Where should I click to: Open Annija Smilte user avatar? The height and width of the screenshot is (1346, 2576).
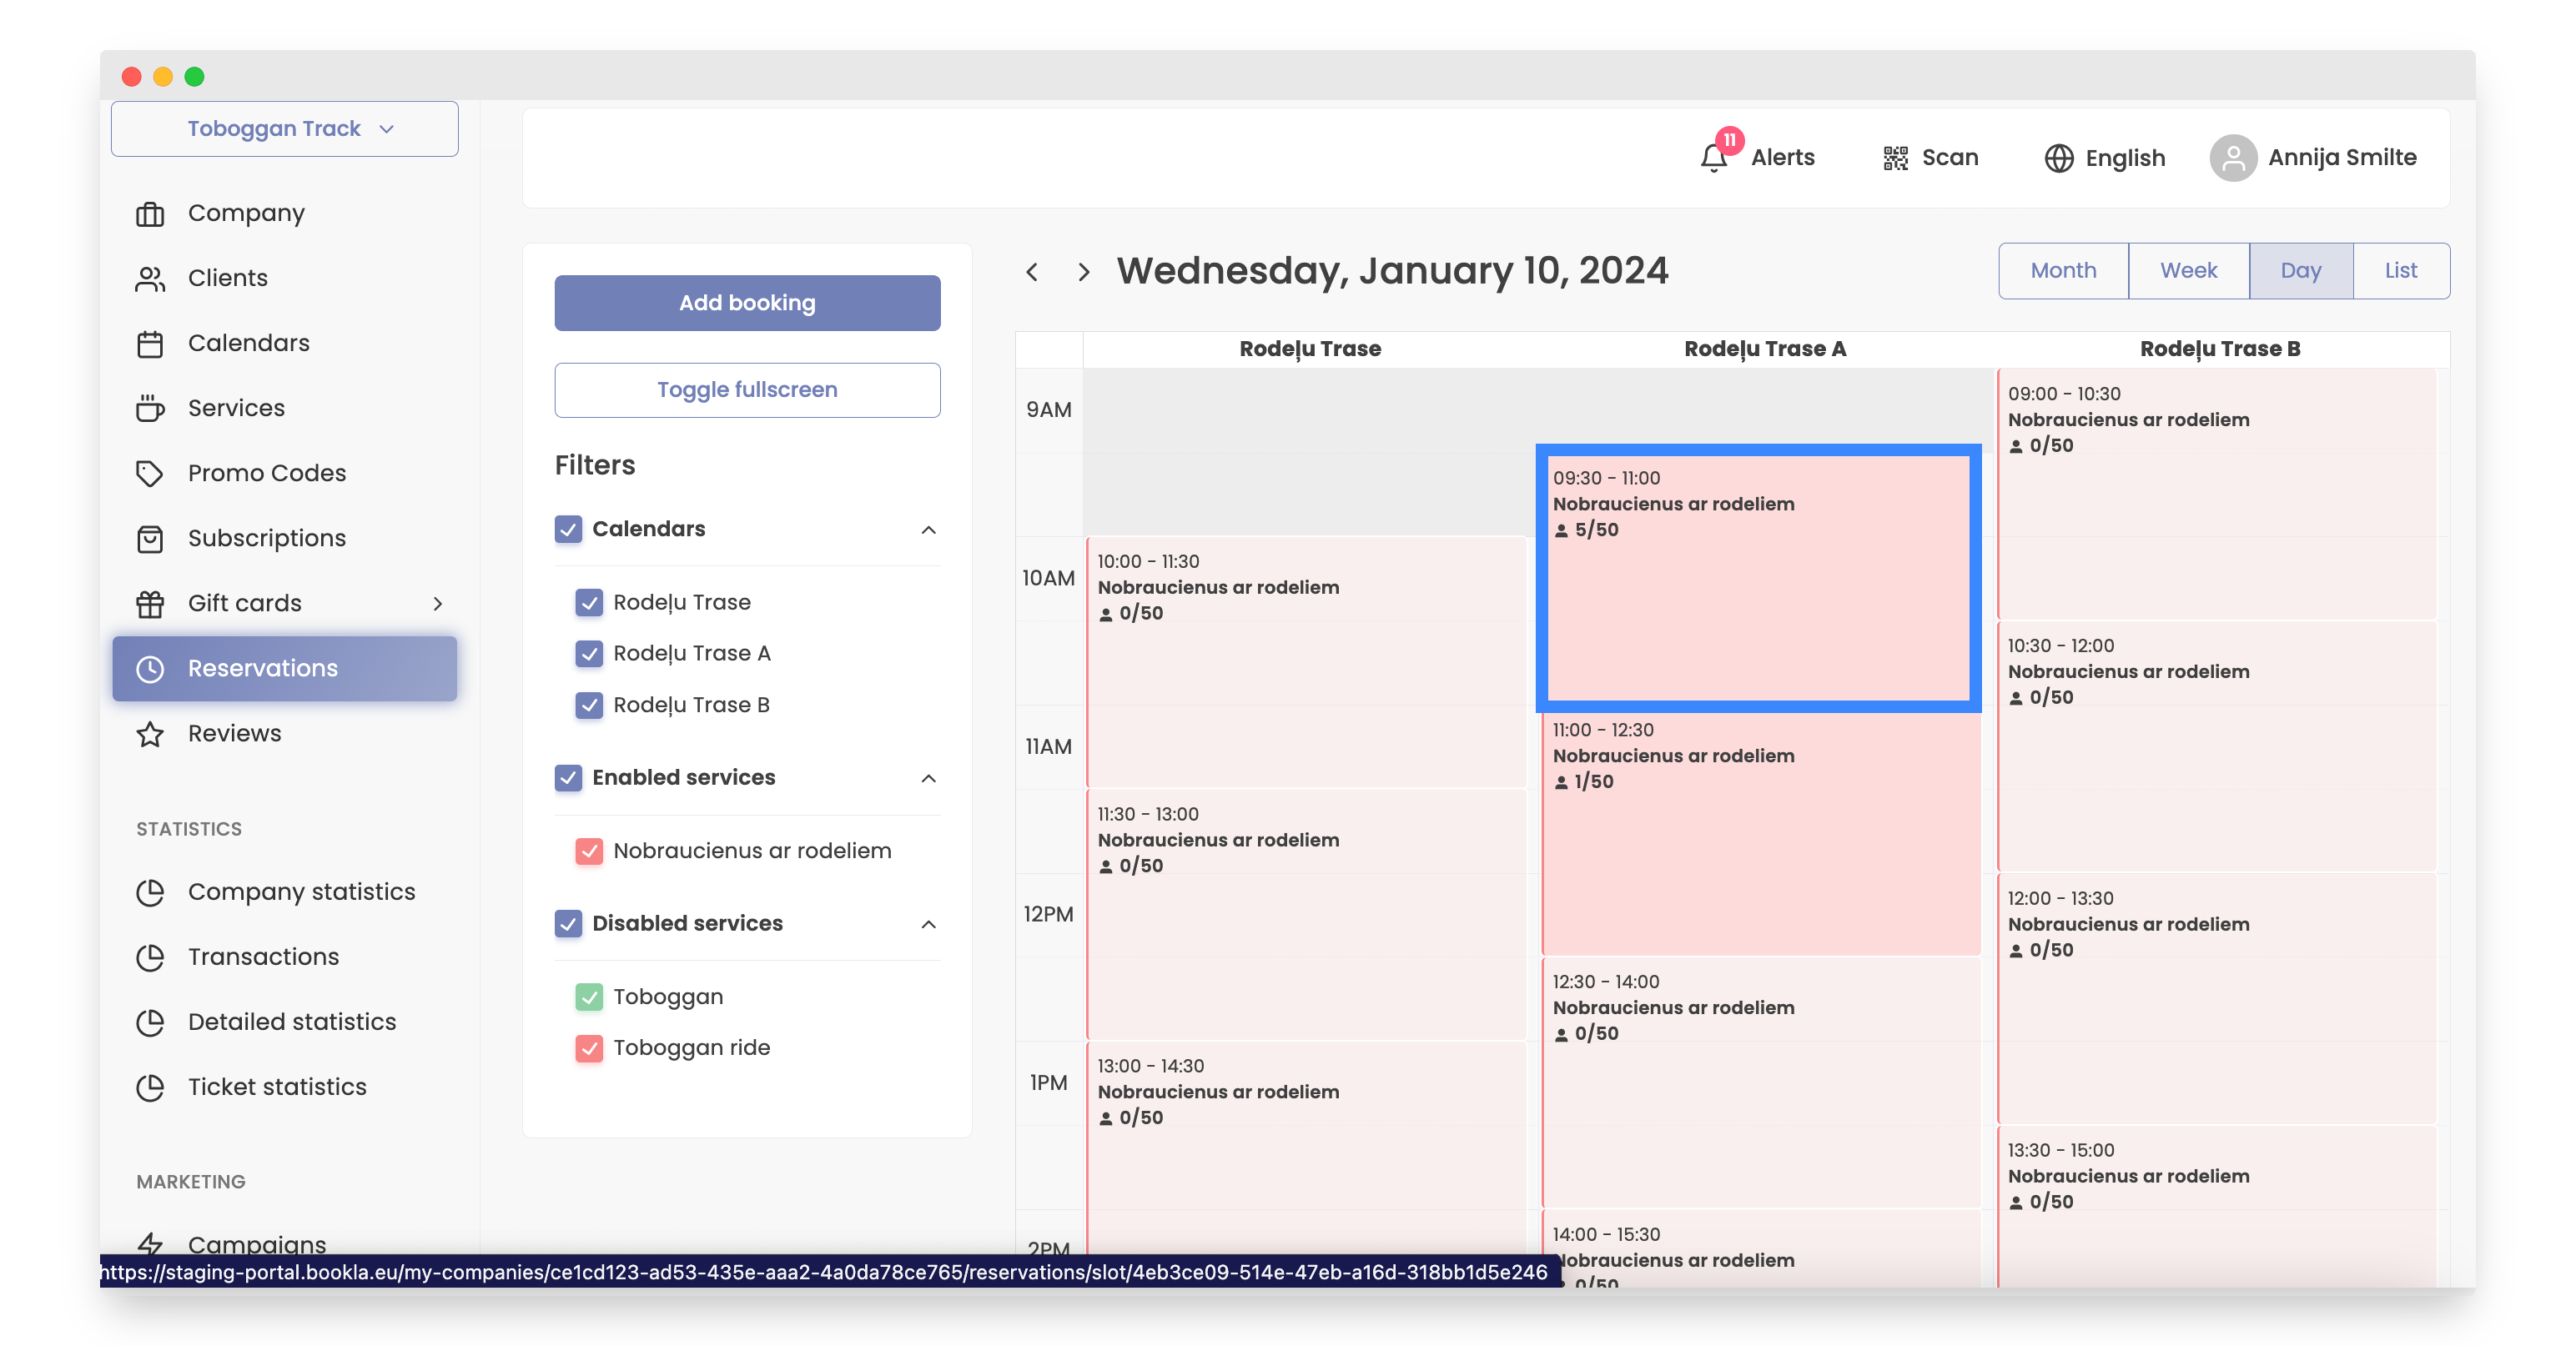coord(2233,158)
